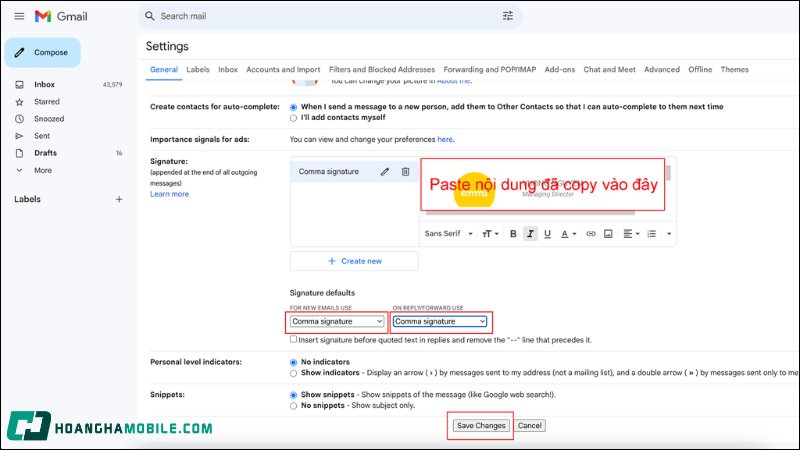The height and width of the screenshot is (450, 800).
Task: Open the Accounts and Import tab
Action: tap(283, 70)
